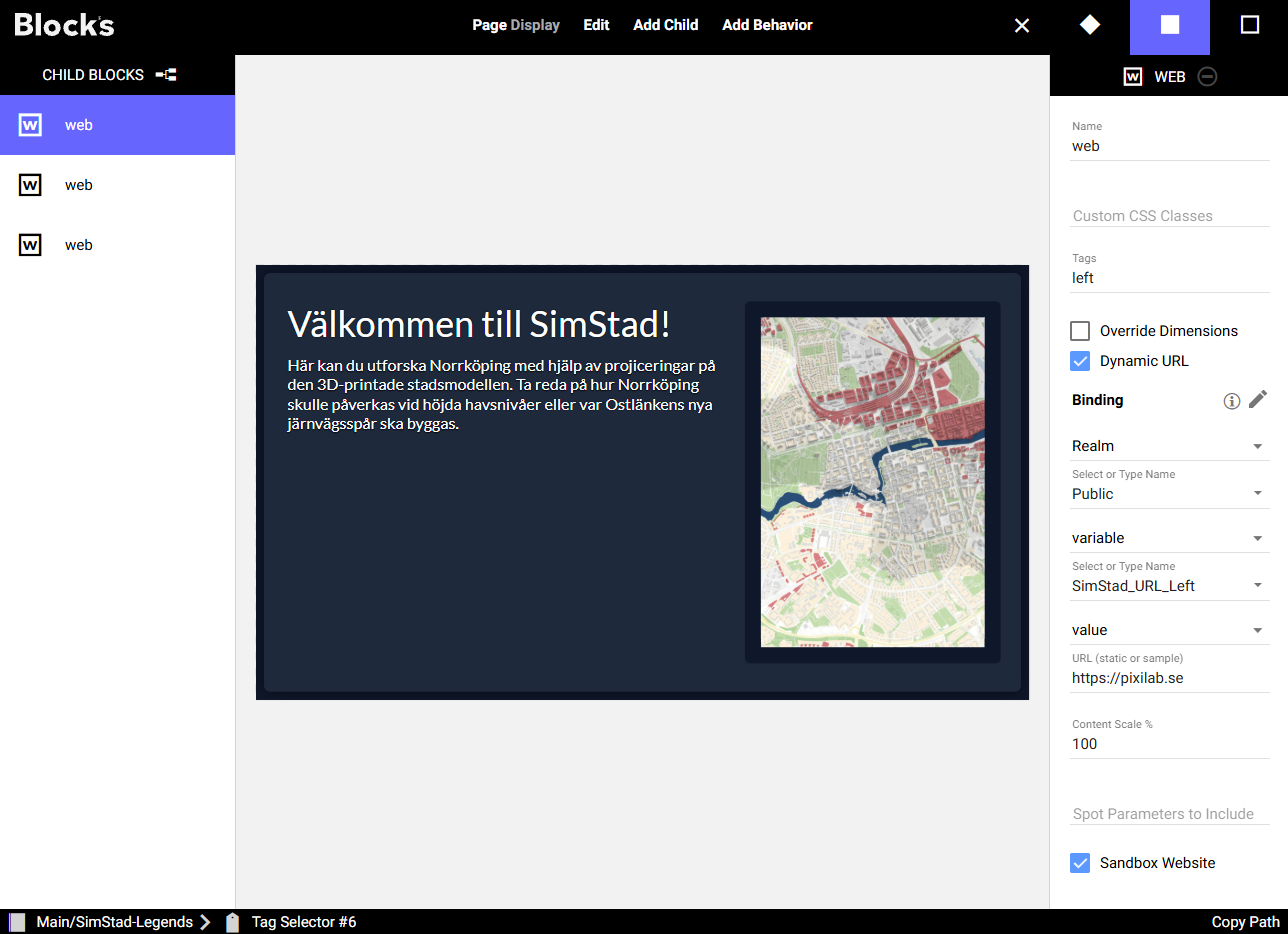Open the Public name dropdown

(x=1170, y=494)
